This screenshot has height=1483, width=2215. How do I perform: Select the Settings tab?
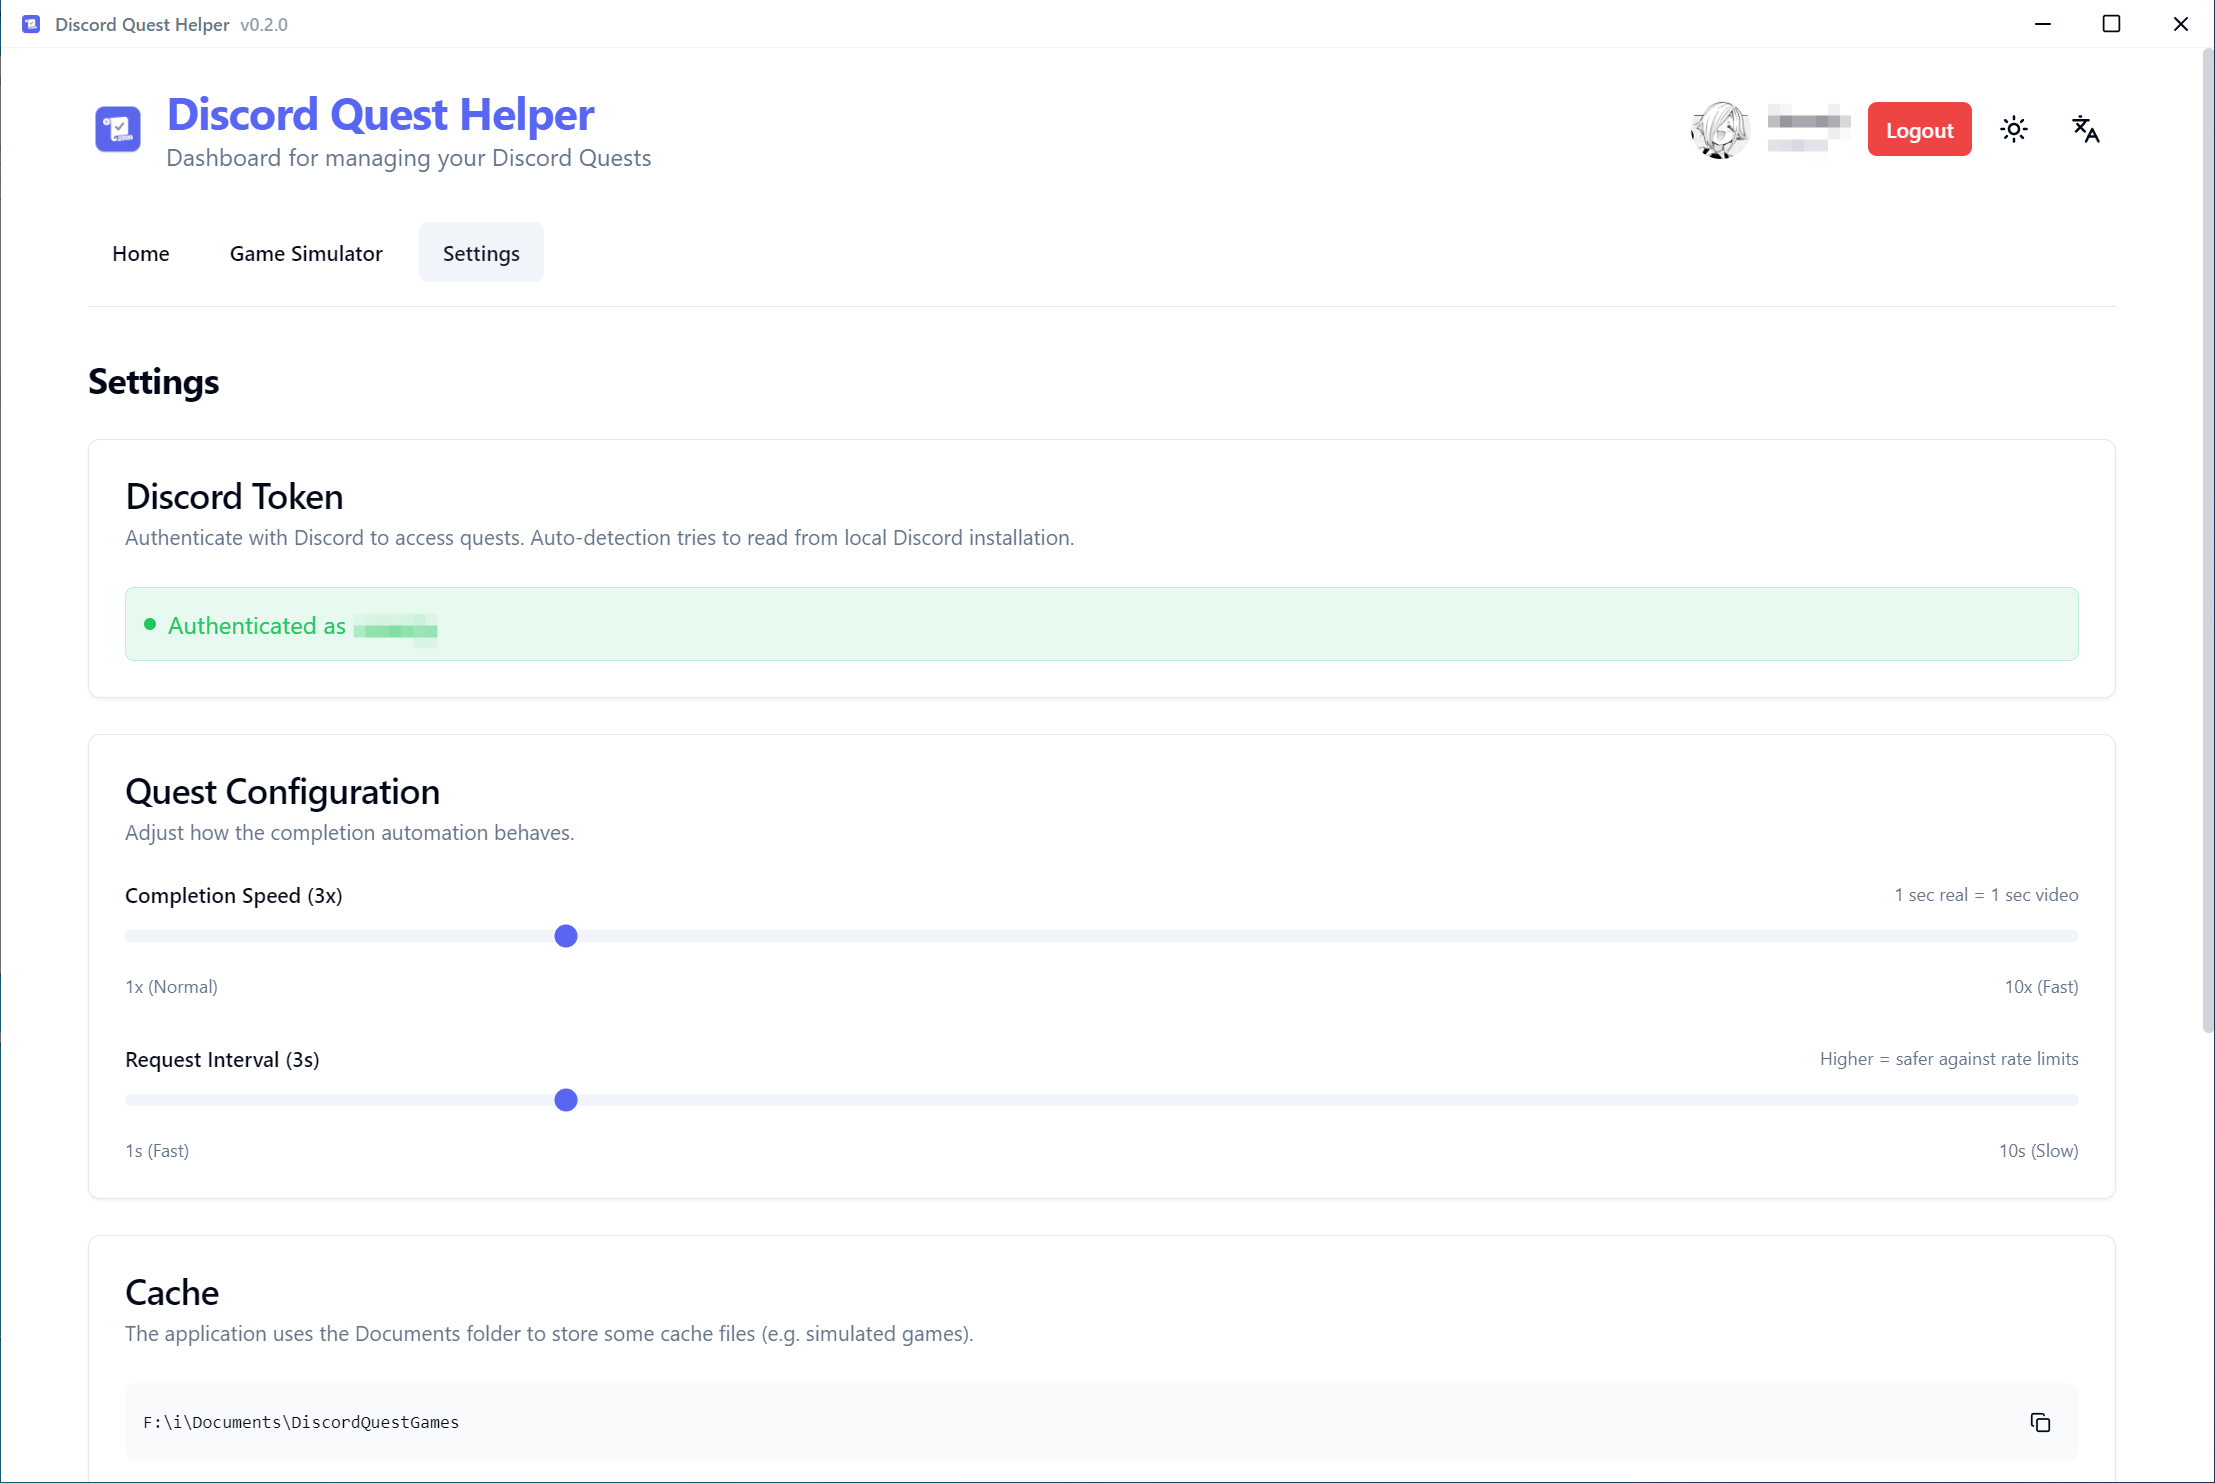pos(481,253)
